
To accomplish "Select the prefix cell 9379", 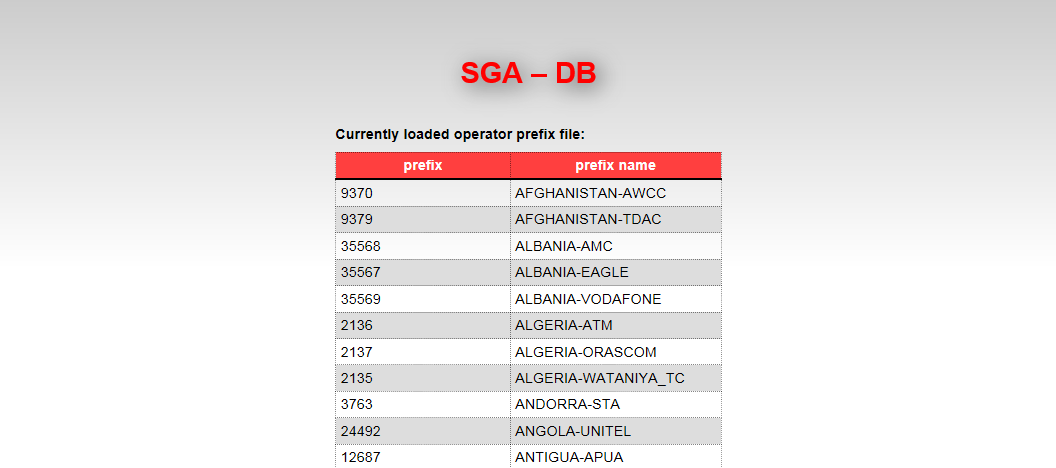I will pos(423,220).
